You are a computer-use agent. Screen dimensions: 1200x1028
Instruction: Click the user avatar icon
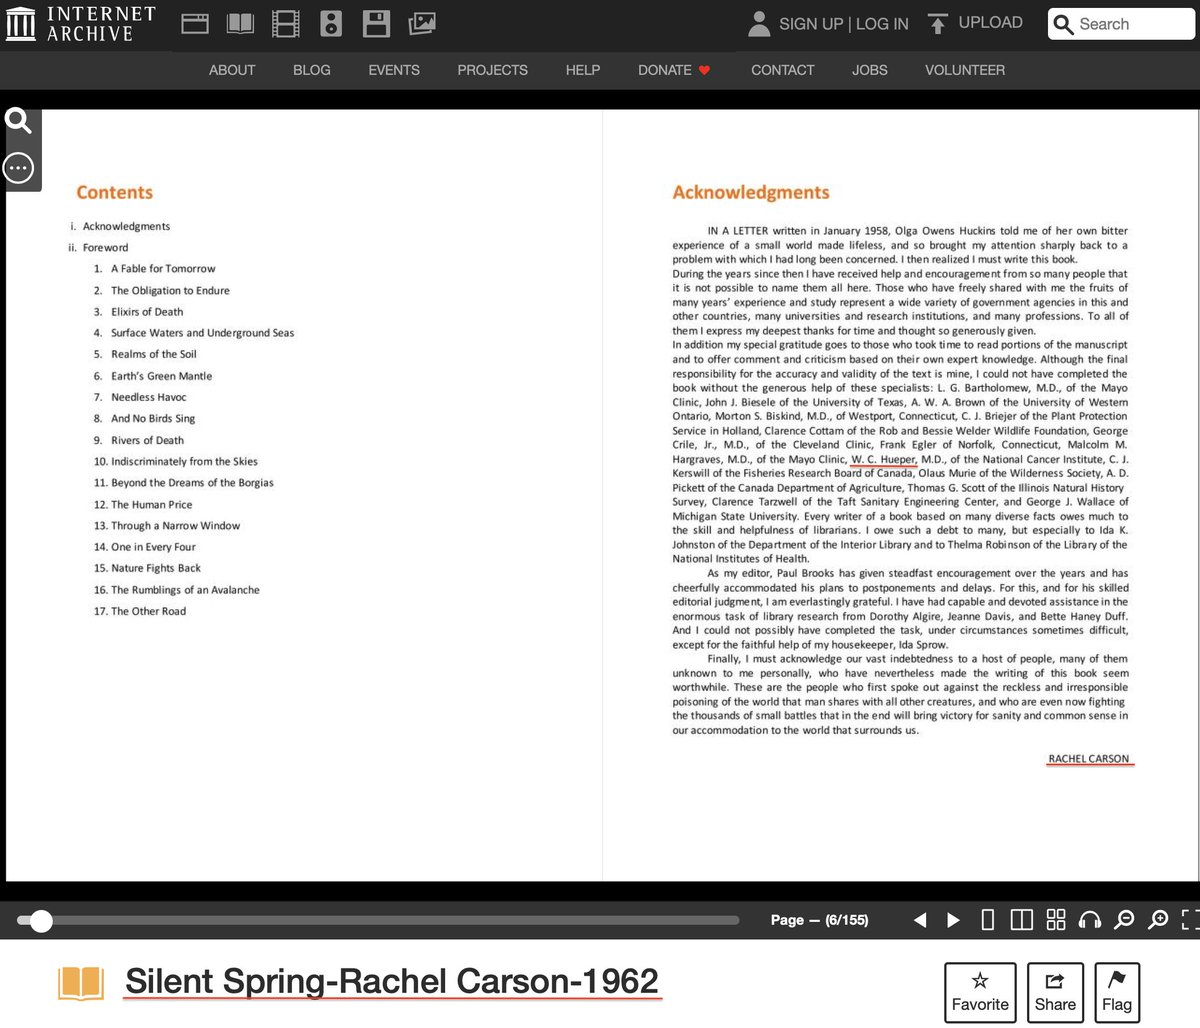[x=759, y=23]
